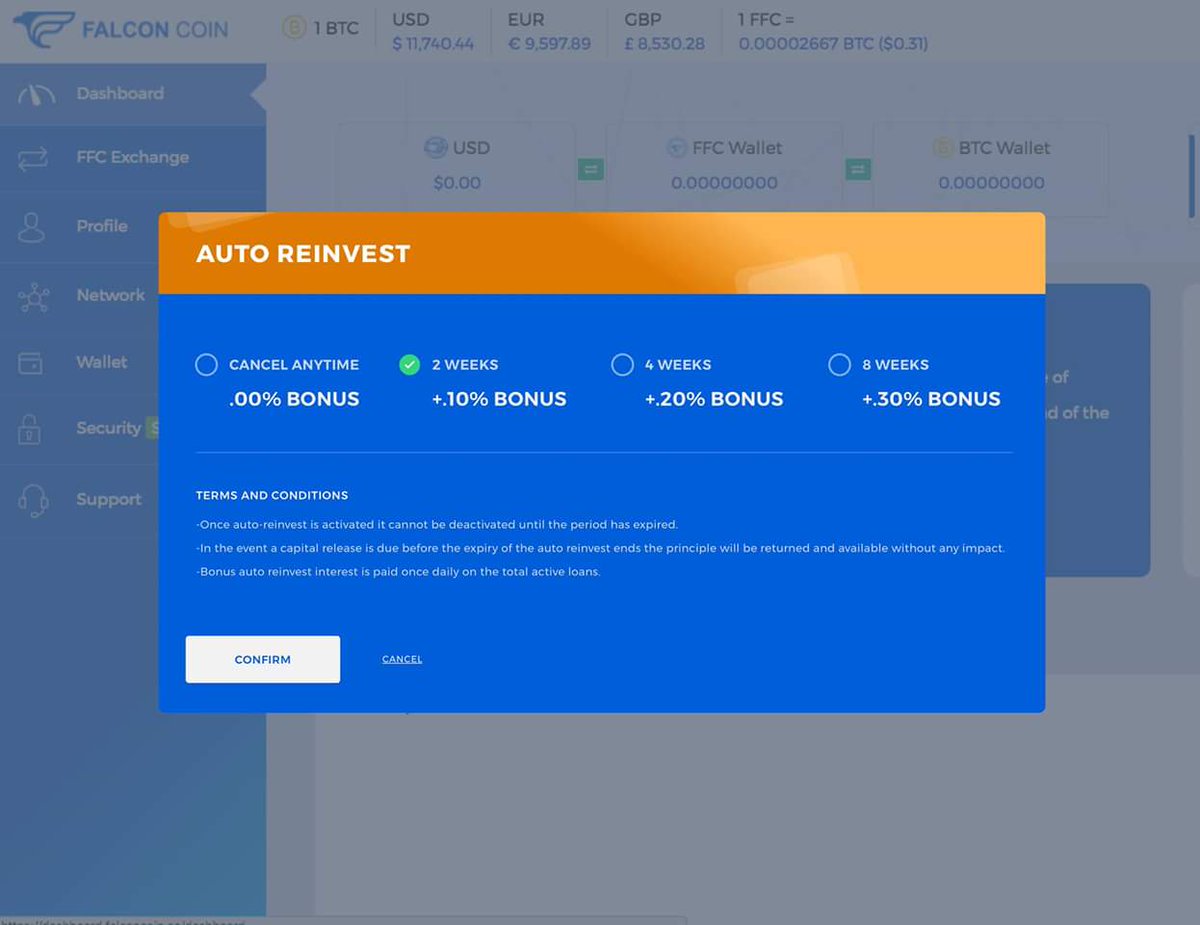Select the FFC Exchange sidebar icon
The width and height of the screenshot is (1200, 925).
coord(35,158)
